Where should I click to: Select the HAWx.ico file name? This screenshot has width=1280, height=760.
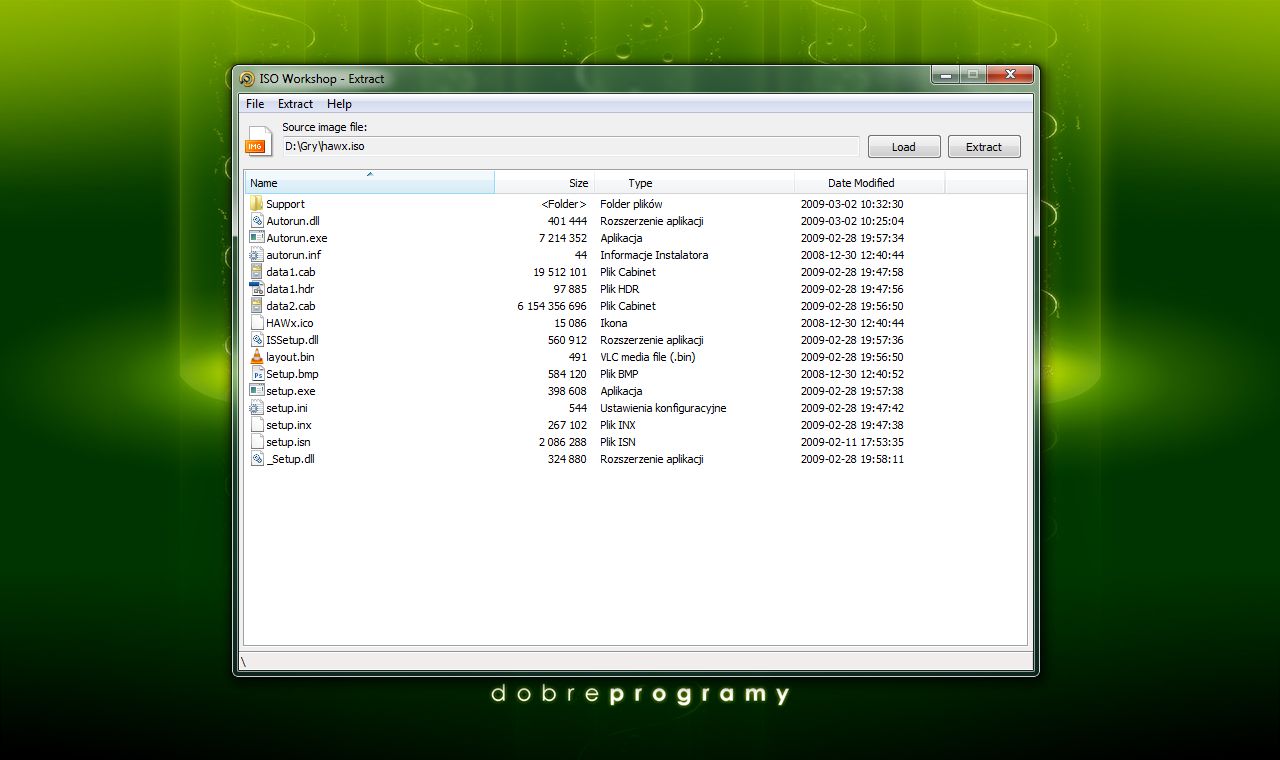[x=290, y=323]
